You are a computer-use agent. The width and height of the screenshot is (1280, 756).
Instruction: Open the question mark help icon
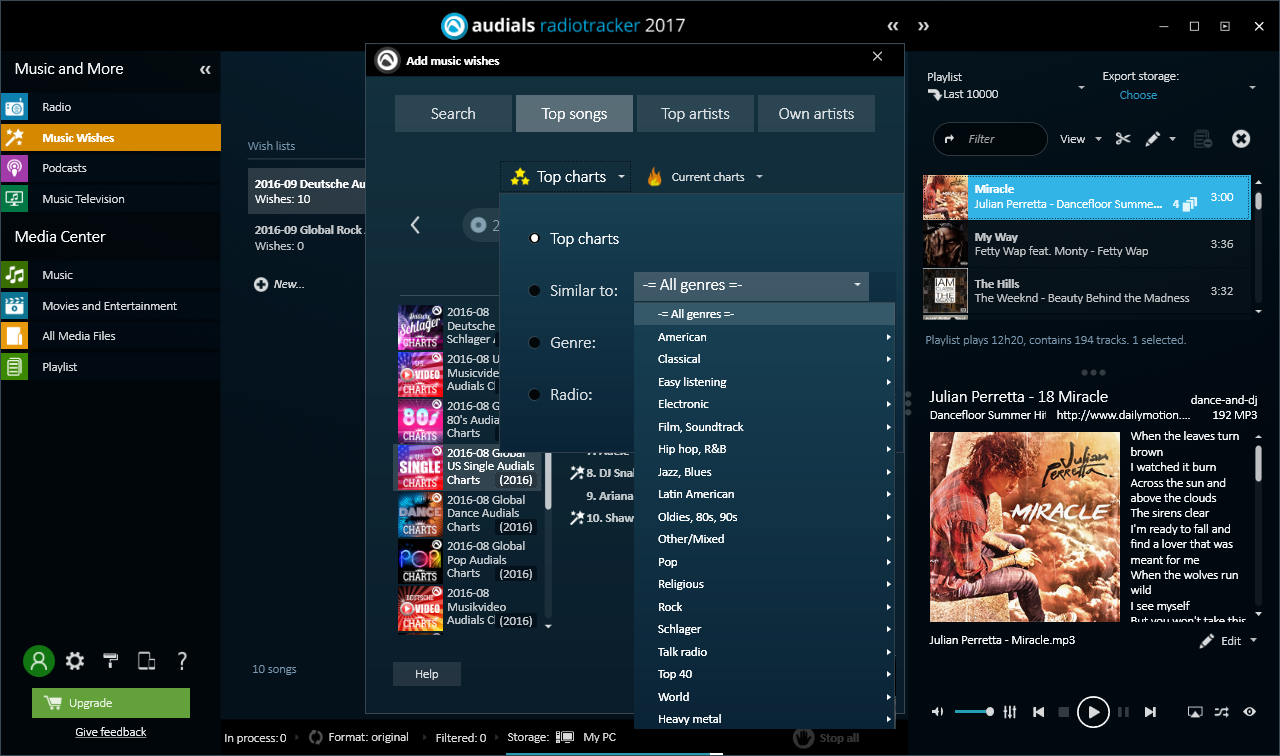pos(182,661)
